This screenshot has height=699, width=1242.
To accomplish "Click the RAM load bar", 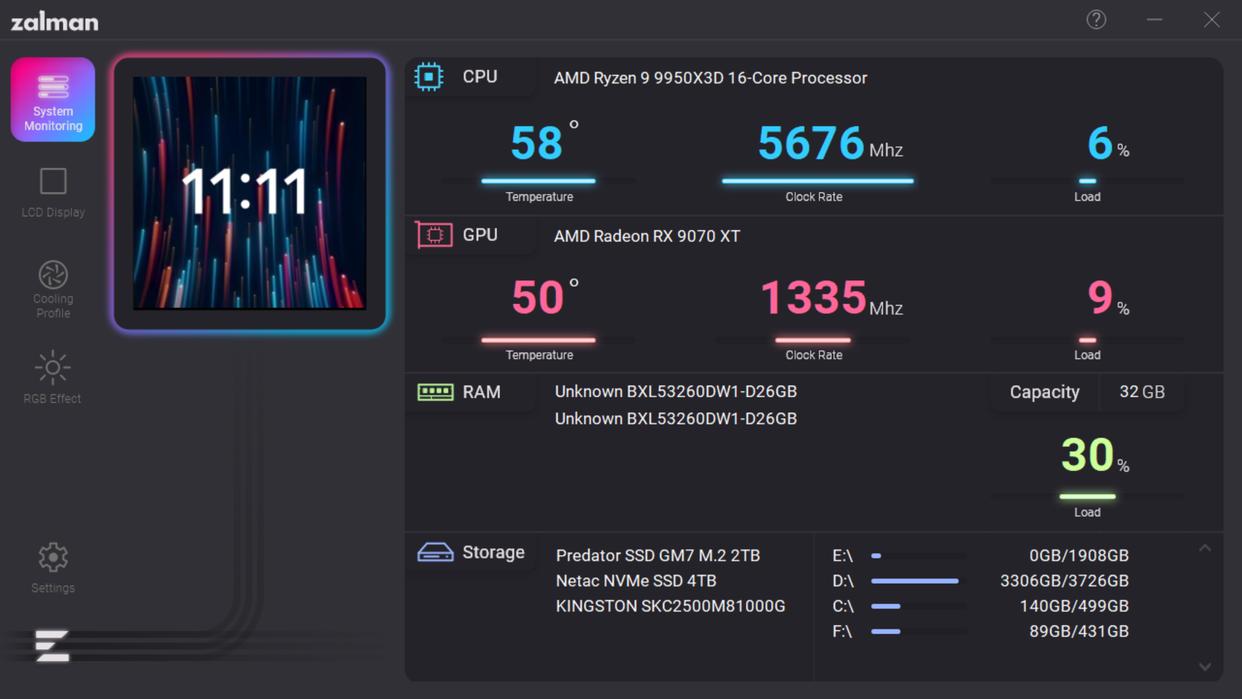I will point(1087,496).
